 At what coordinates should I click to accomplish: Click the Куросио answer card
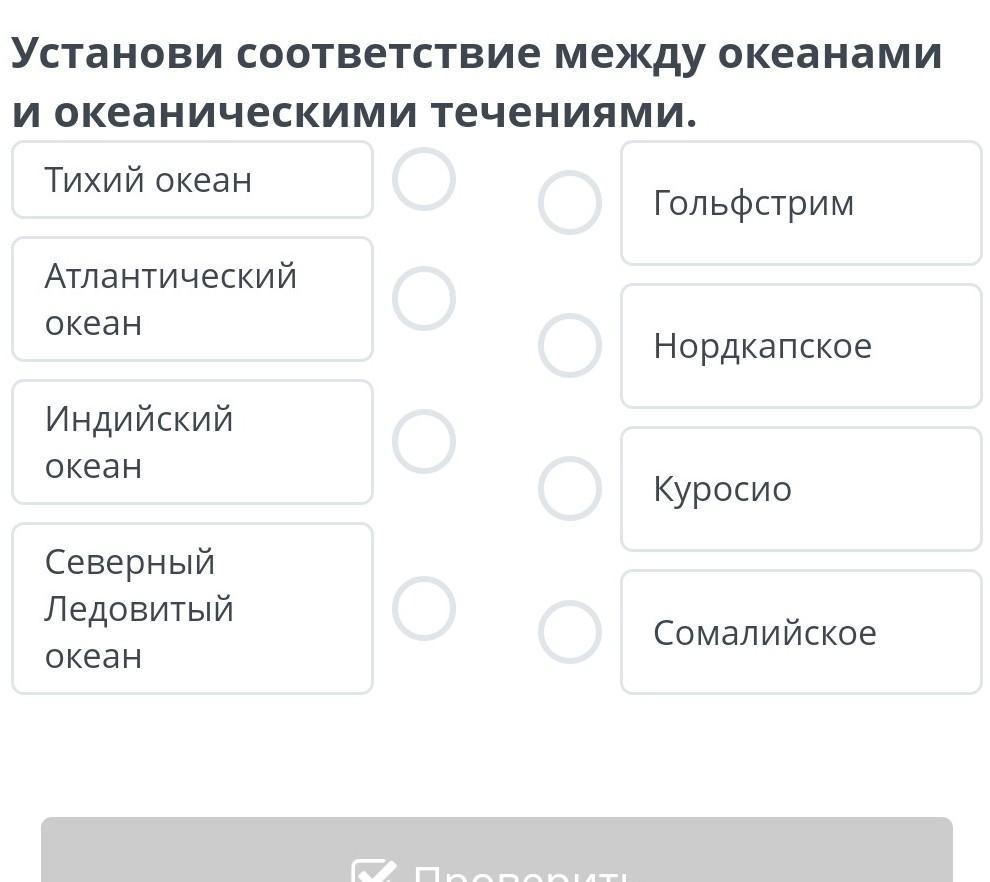tap(801, 489)
